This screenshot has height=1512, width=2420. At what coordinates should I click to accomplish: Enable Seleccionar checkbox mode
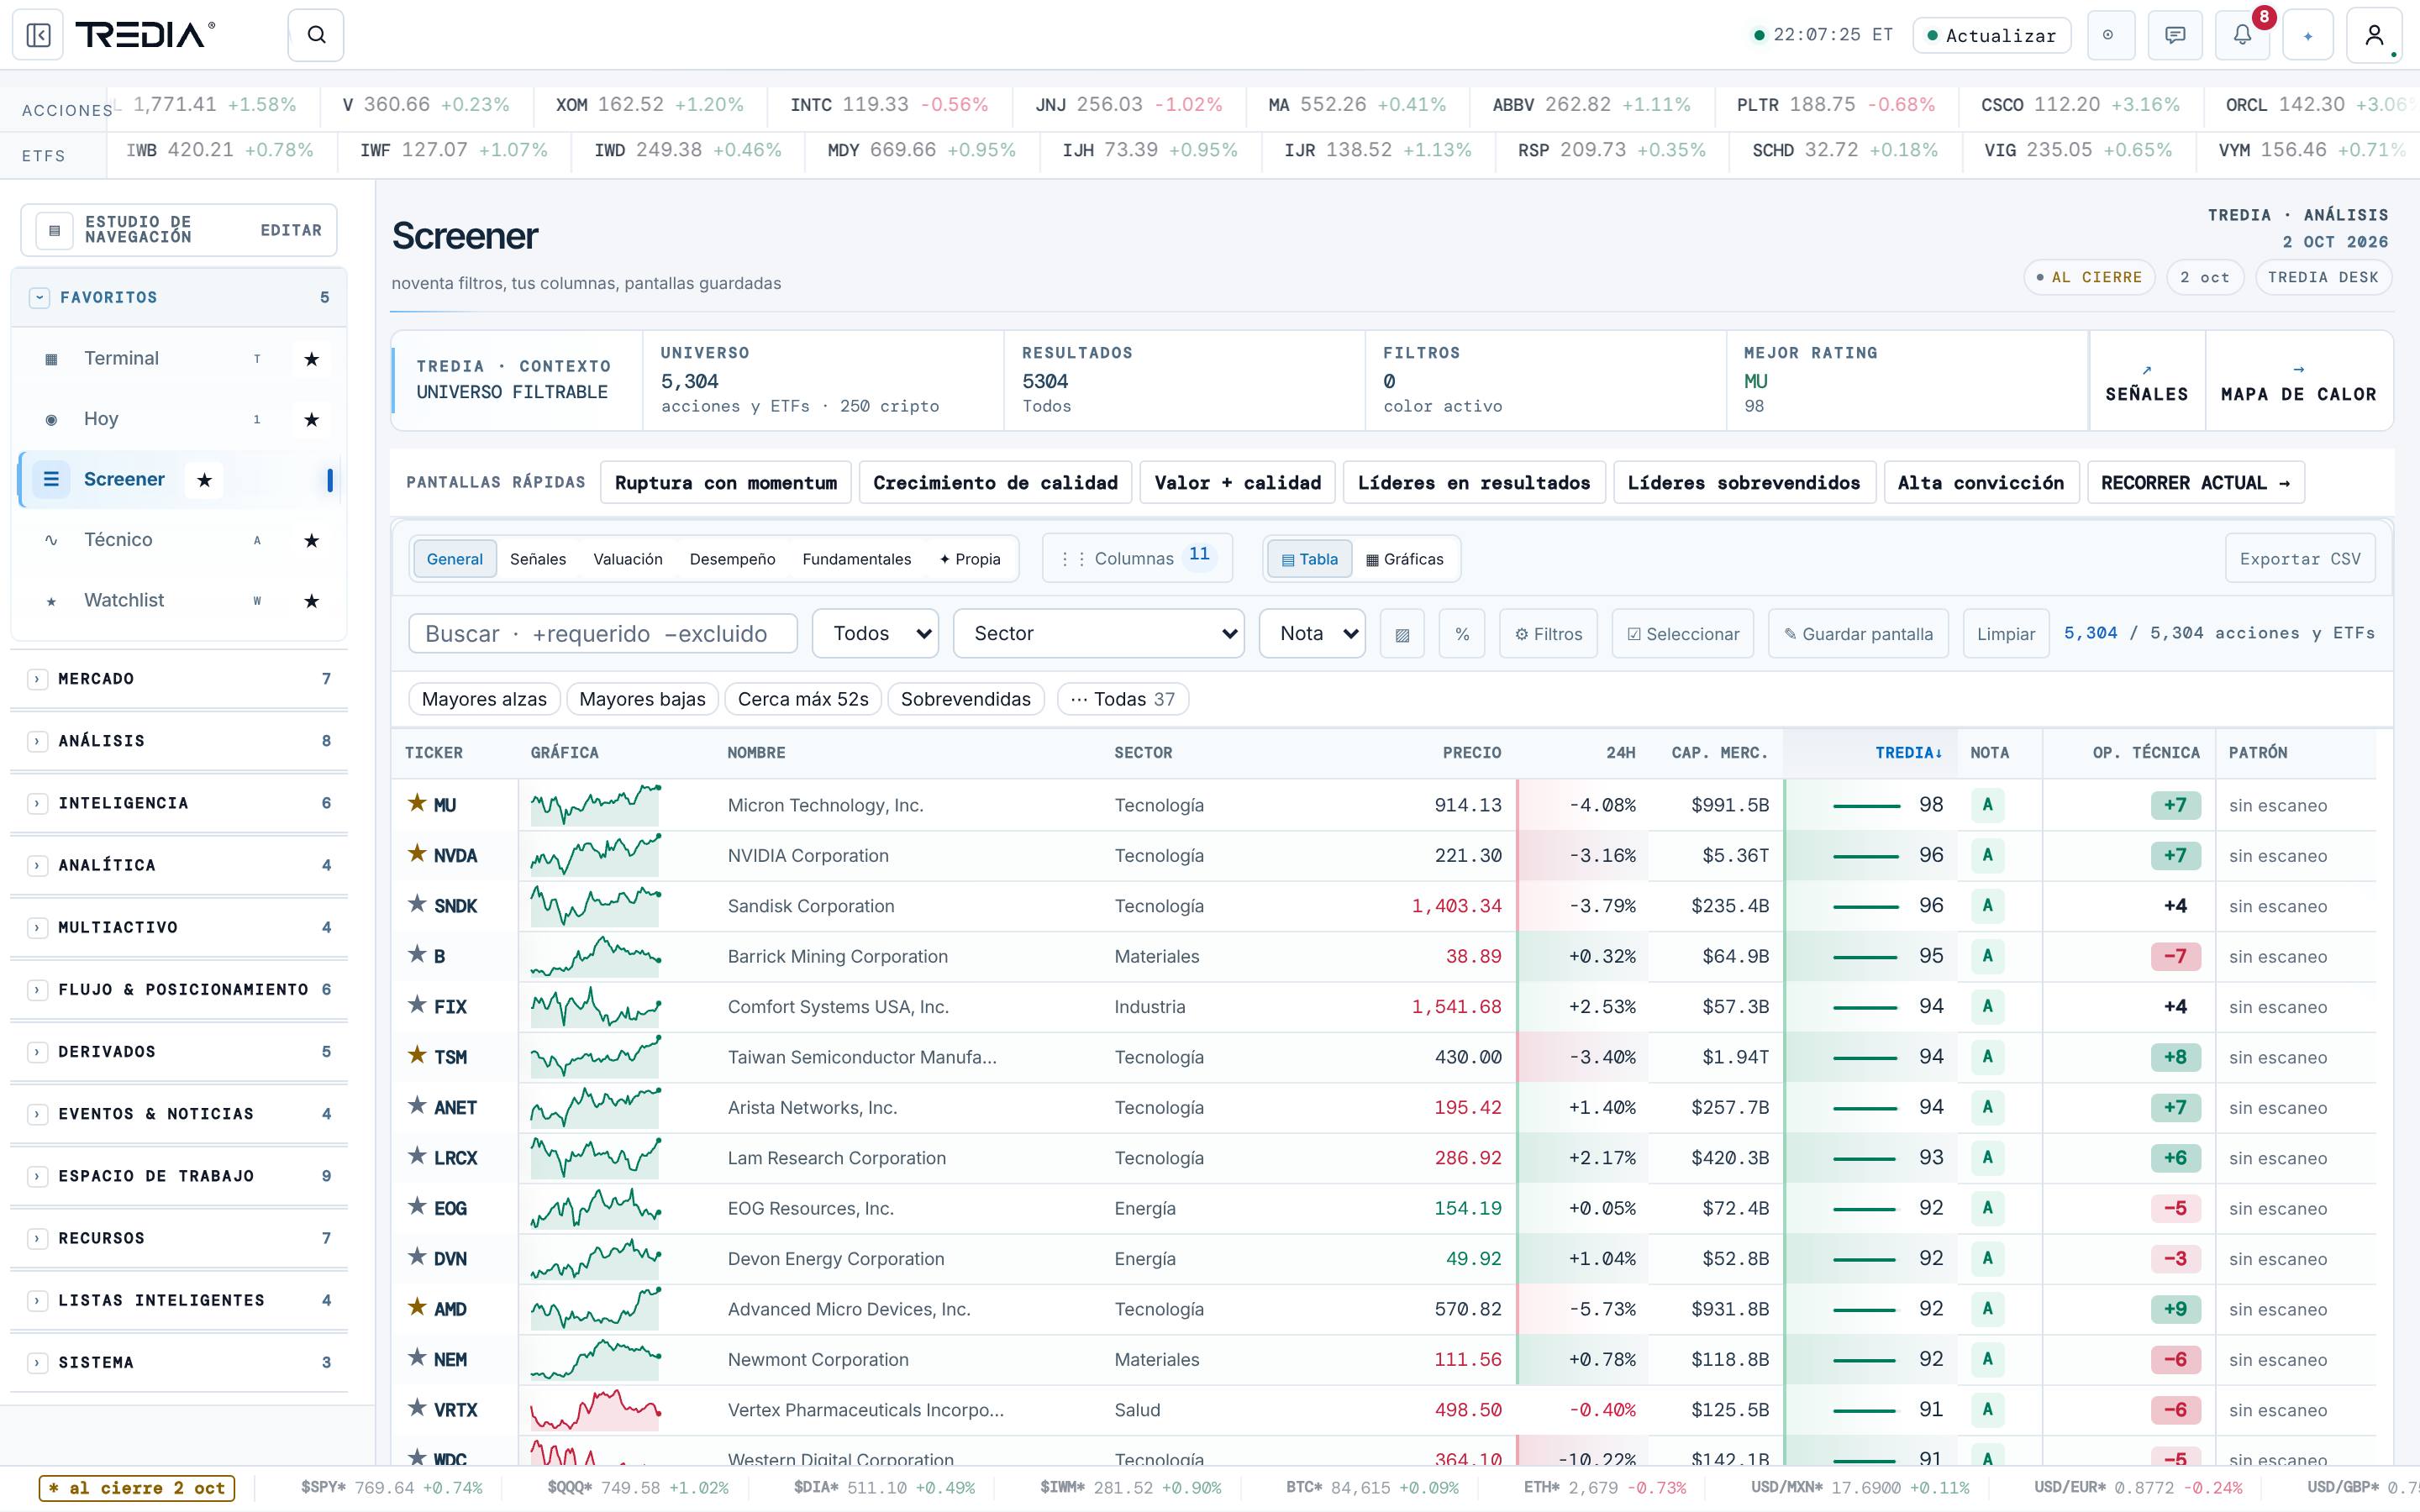coord(1683,634)
